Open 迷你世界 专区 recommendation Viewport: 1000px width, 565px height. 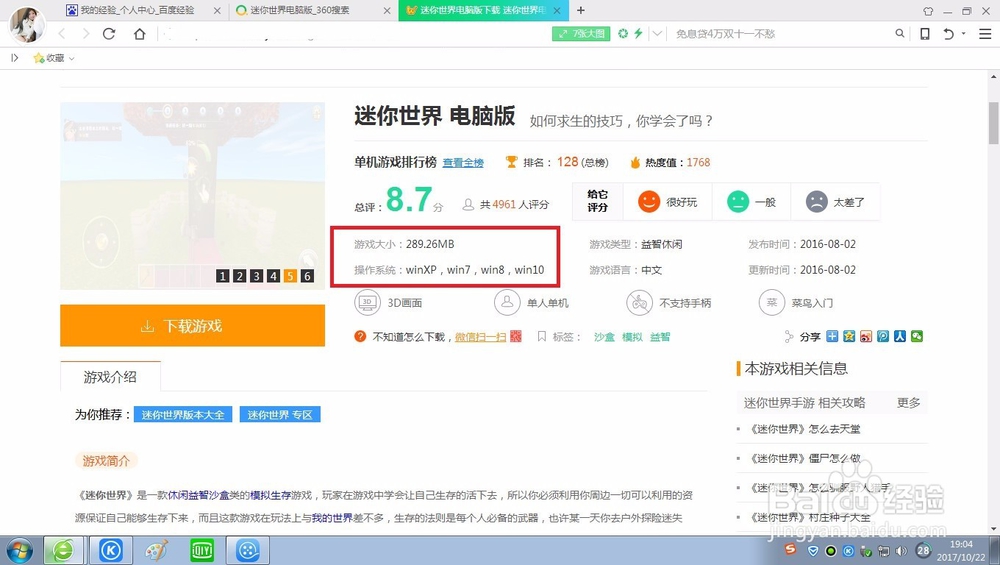[x=280, y=415]
